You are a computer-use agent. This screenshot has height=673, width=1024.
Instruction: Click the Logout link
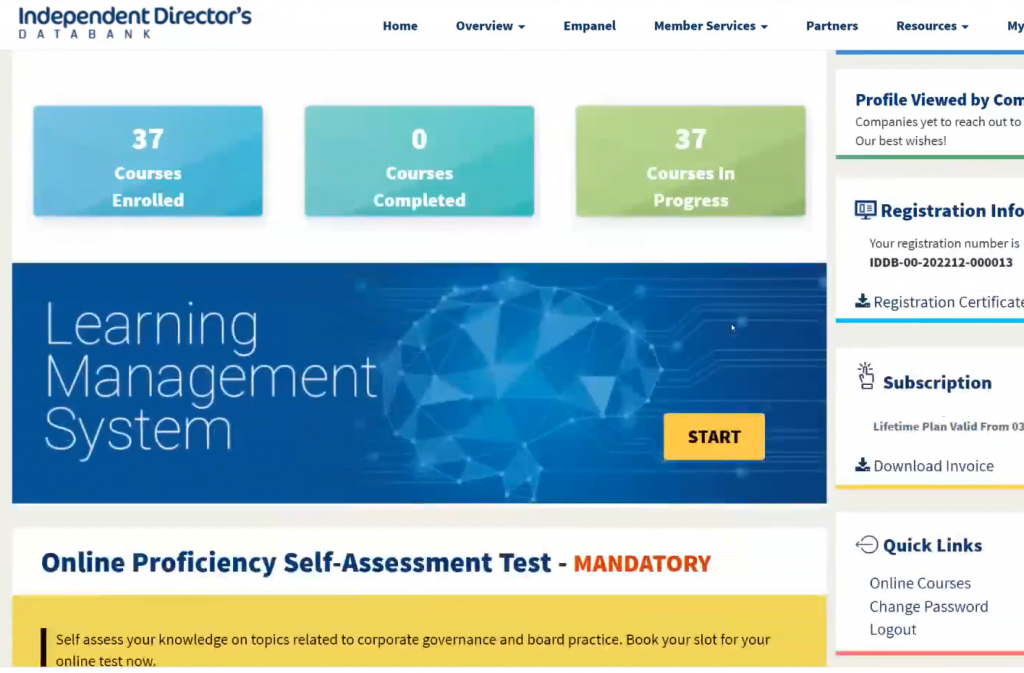click(x=892, y=629)
